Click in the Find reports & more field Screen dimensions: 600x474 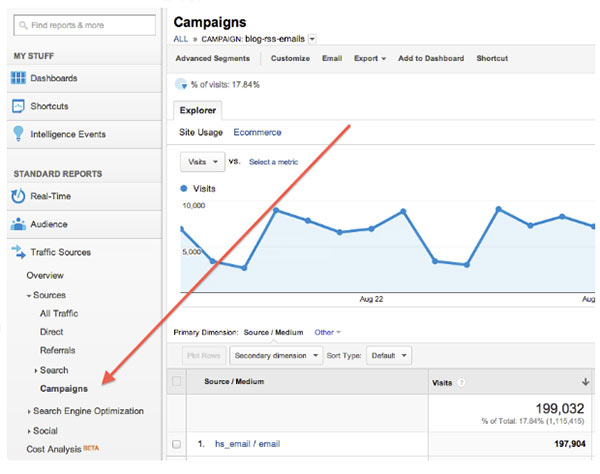tap(85, 25)
